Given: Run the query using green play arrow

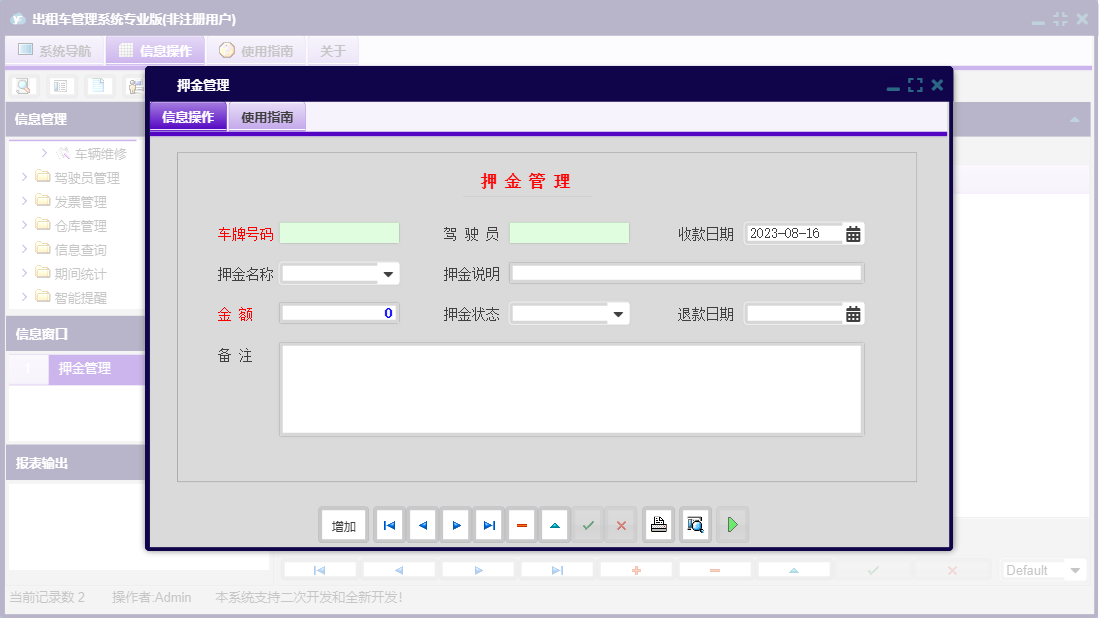Looking at the screenshot, I should (x=732, y=524).
